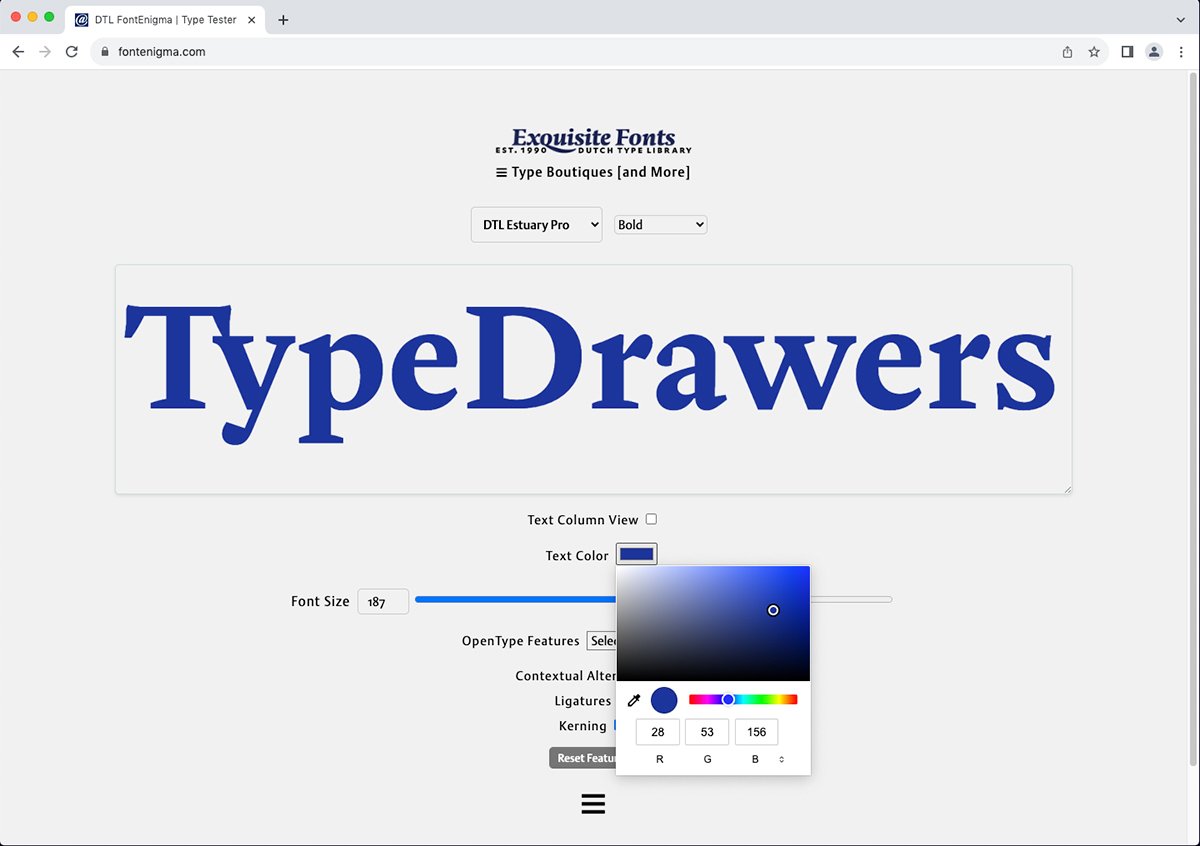Show the tab search dropdown

[1181, 20]
